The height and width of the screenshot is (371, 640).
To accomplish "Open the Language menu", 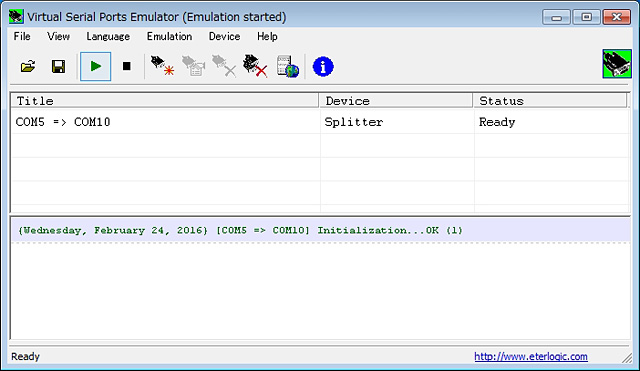I will tap(108, 36).
